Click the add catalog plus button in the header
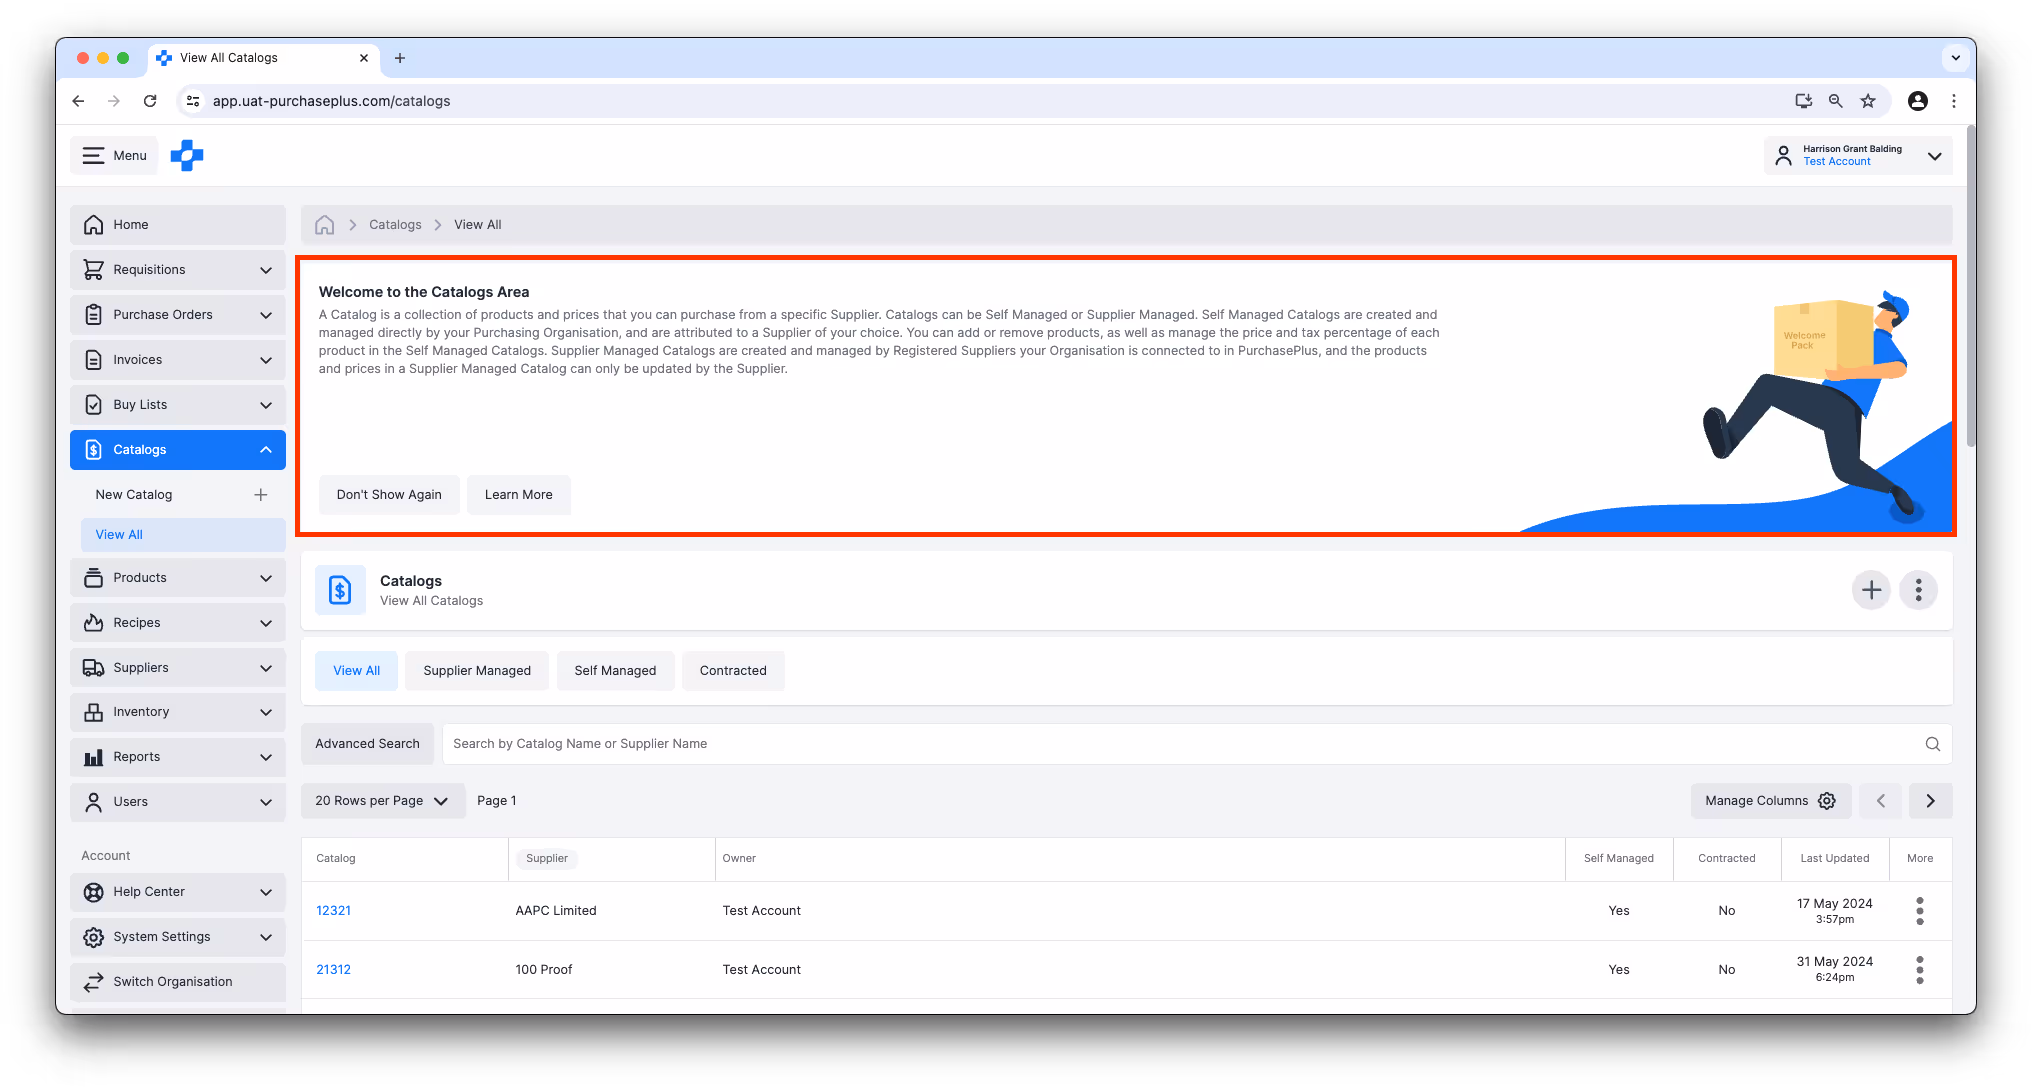Screen dimensions: 2032x1088 [x=1870, y=590]
